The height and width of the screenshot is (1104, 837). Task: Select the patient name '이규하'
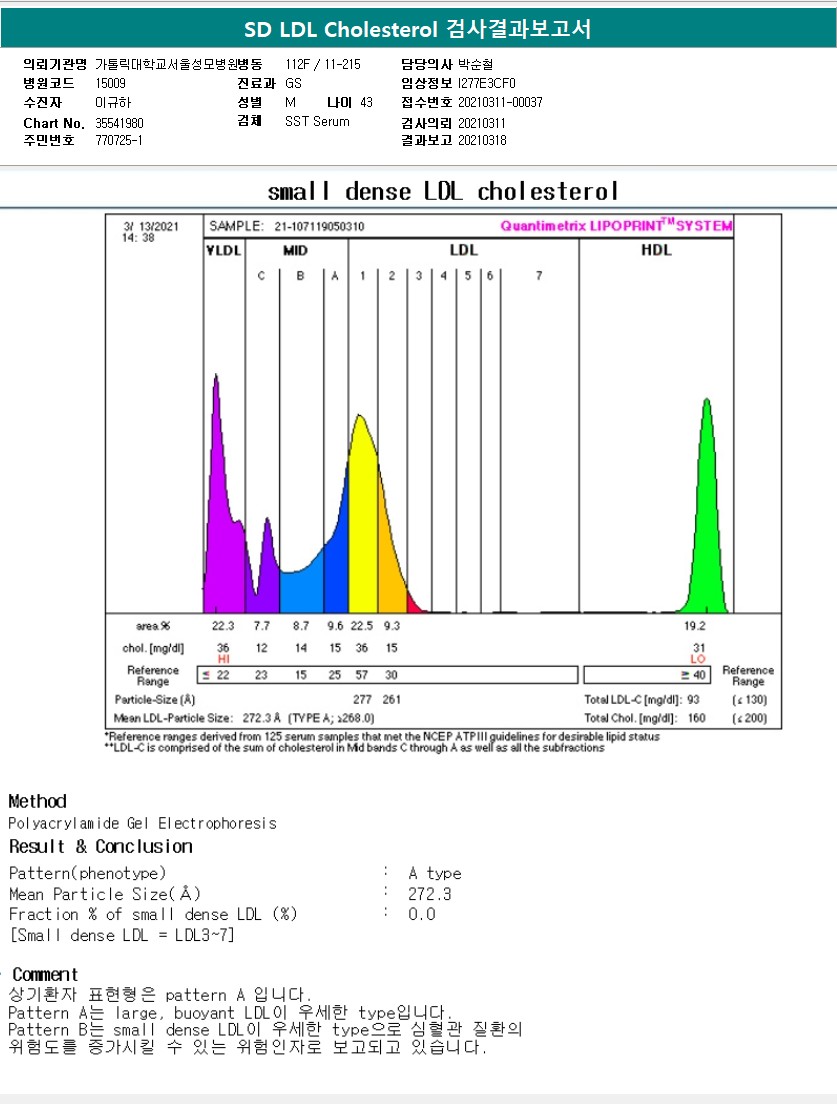point(113,103)
